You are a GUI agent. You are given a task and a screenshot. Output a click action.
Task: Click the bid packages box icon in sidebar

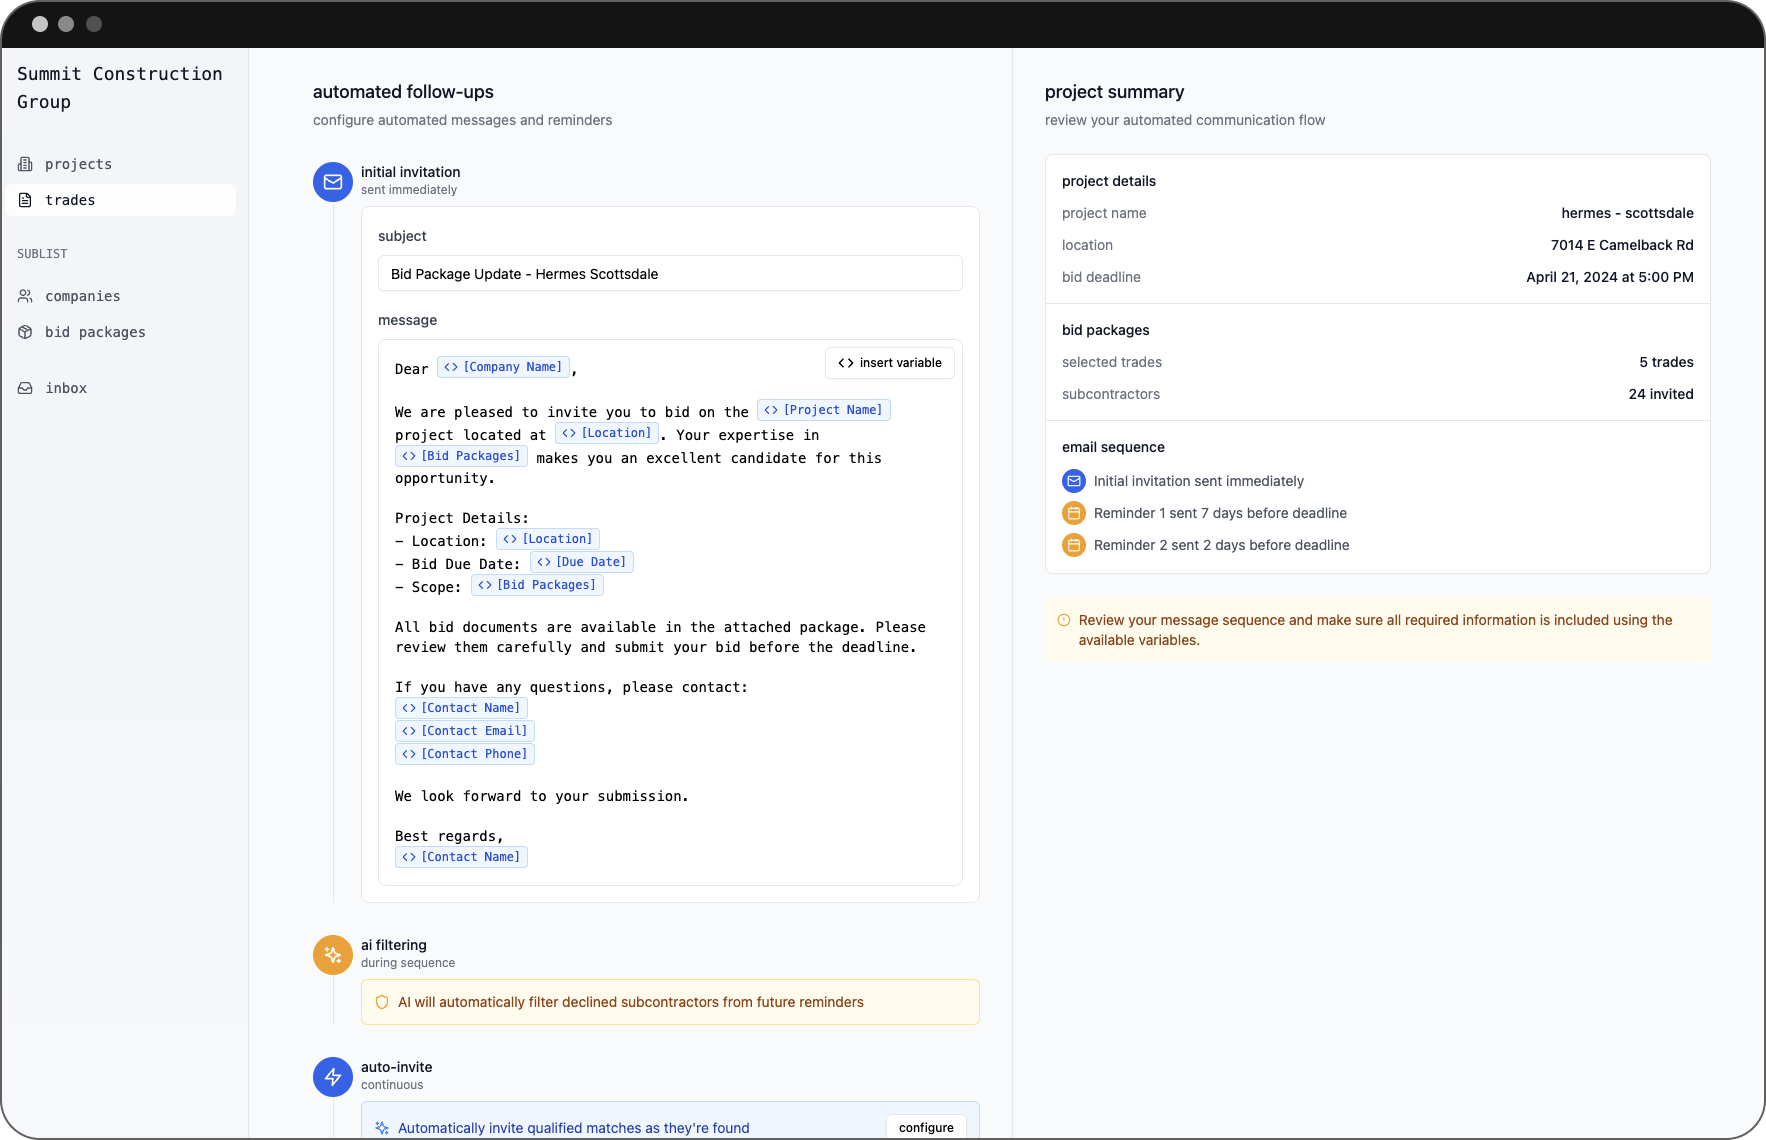(x=26, y=332)
